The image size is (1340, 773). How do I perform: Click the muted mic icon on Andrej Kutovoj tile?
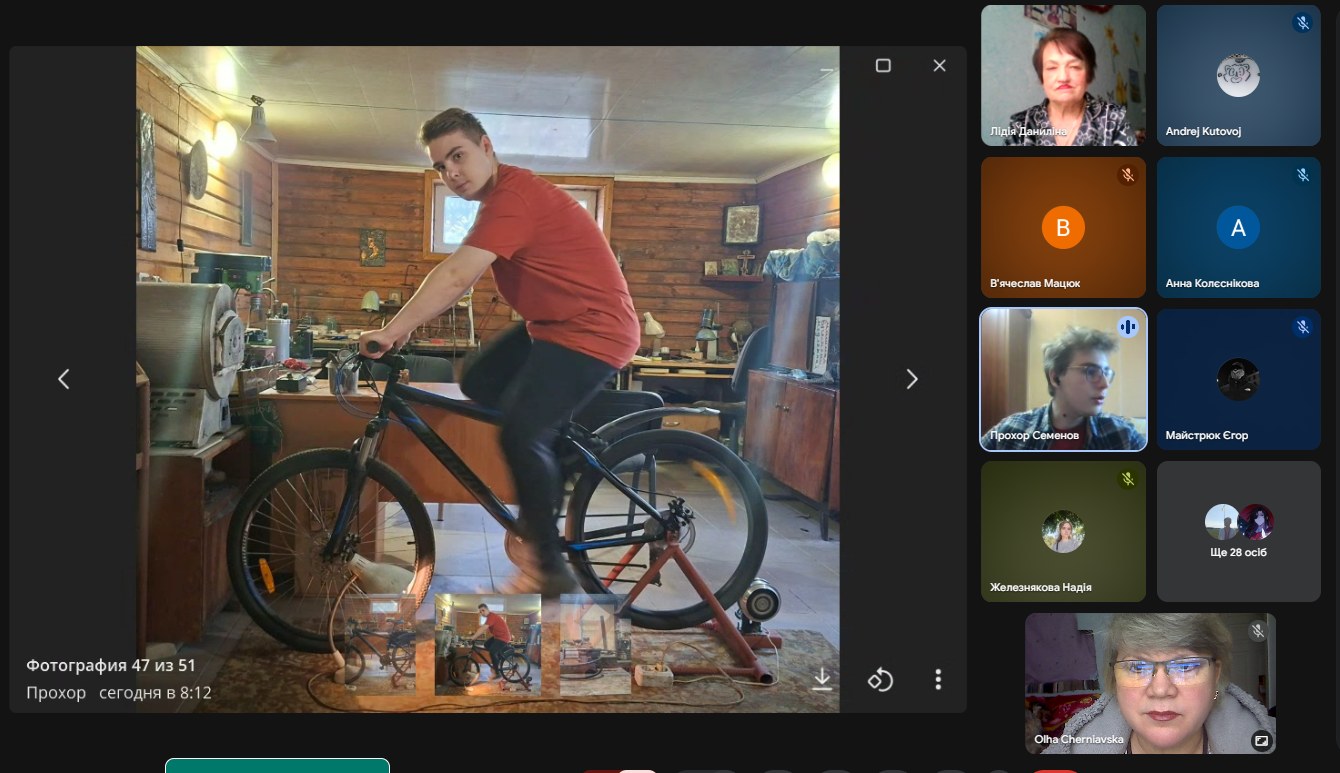1302,23
